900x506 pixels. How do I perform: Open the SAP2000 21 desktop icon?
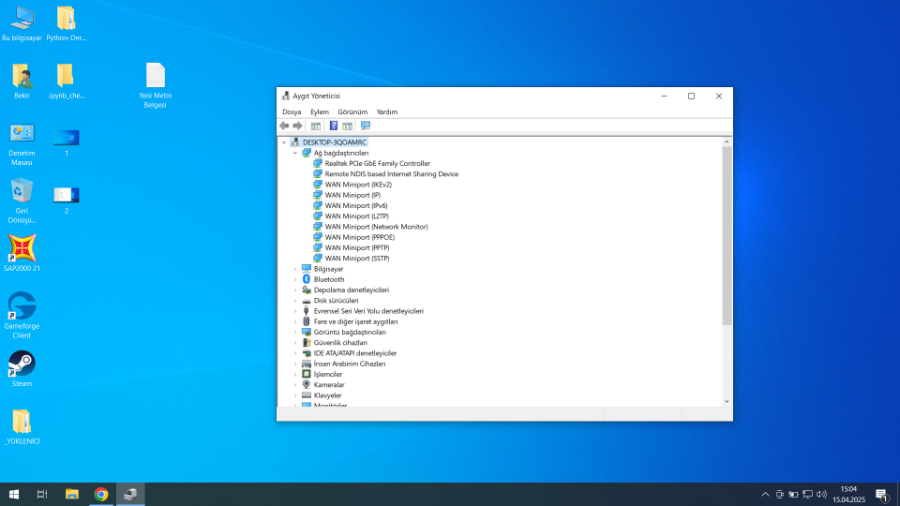[x=22, y=250]
